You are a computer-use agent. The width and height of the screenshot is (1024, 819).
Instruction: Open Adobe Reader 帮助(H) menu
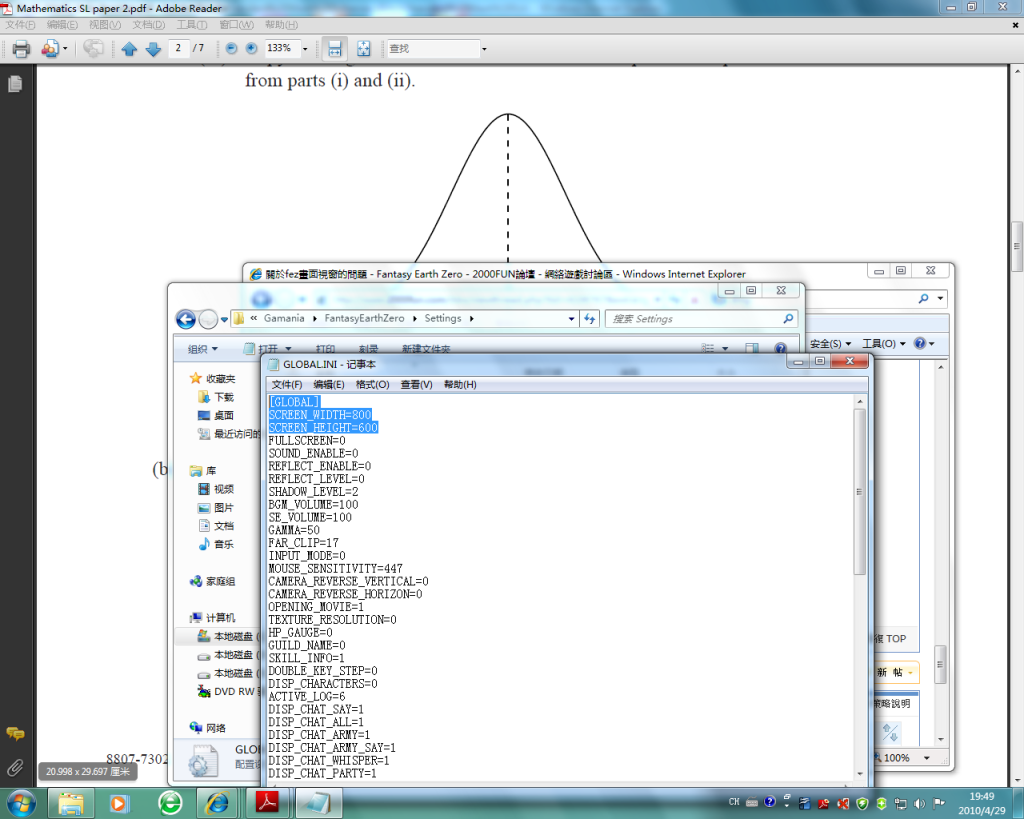pyautogui.click(x=281, y=25)
